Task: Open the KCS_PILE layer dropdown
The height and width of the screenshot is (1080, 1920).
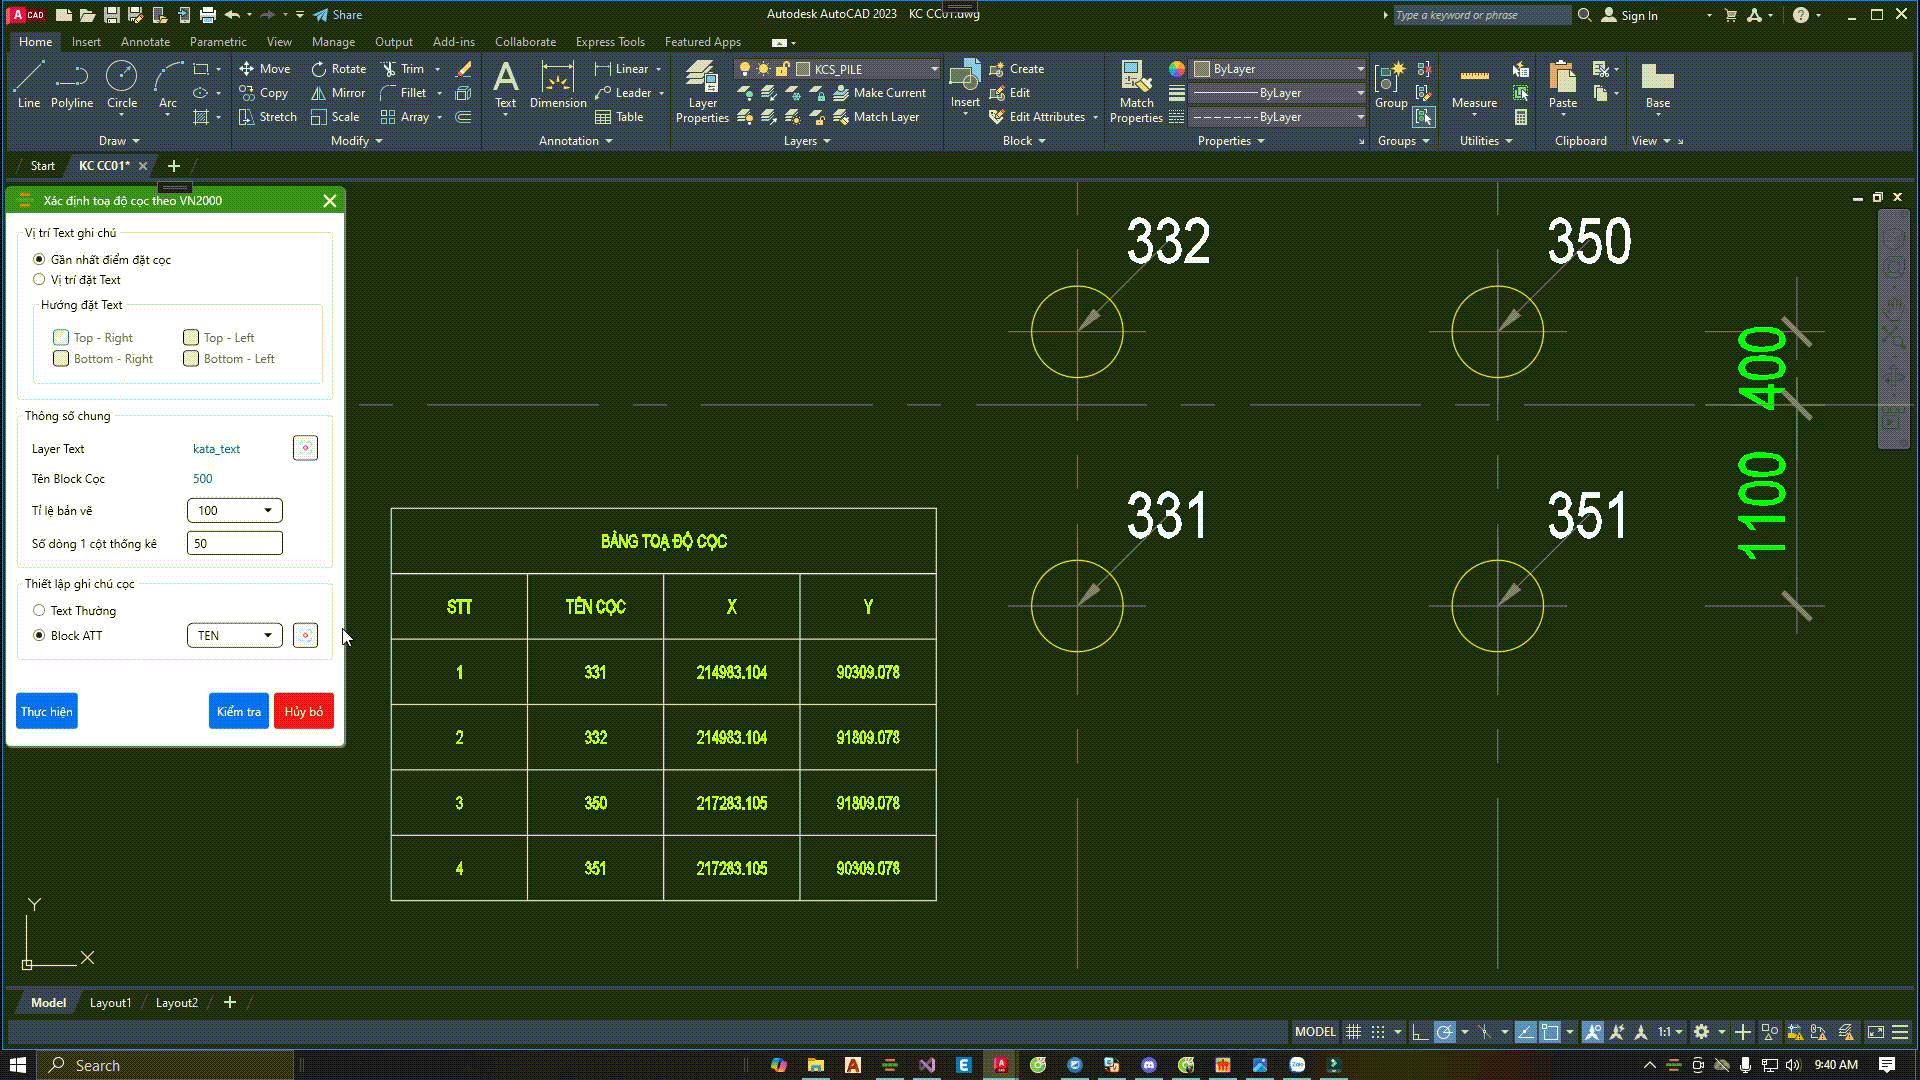Action: tap(934, 69)
